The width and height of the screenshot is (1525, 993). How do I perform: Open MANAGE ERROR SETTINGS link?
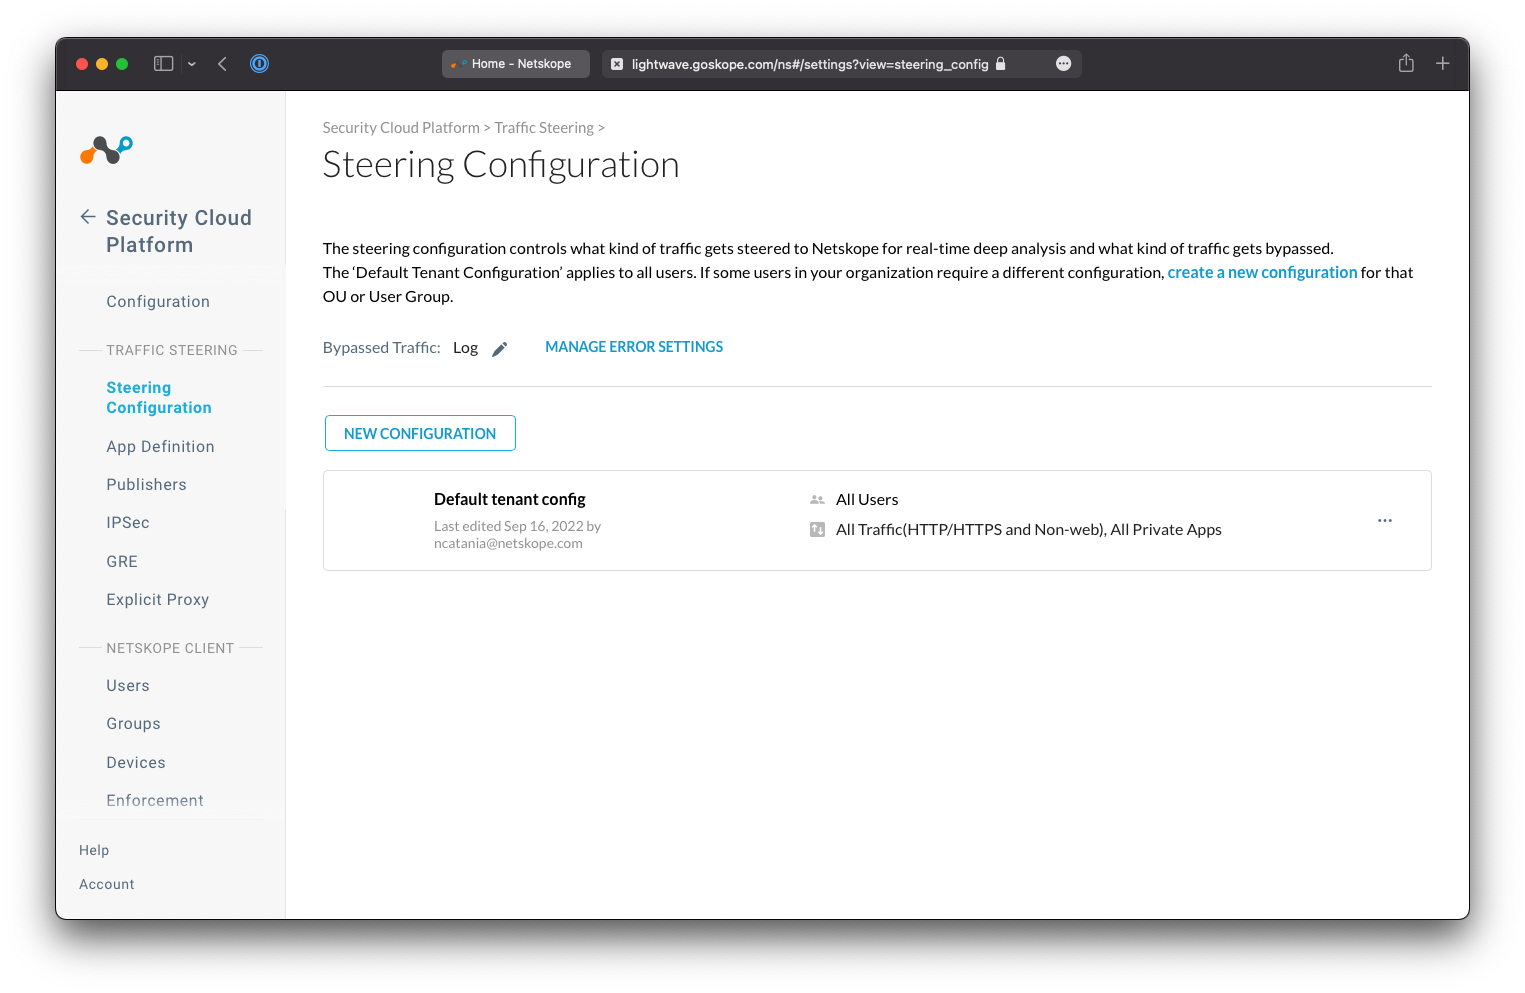pyautogui.click(x=634, y=347)
